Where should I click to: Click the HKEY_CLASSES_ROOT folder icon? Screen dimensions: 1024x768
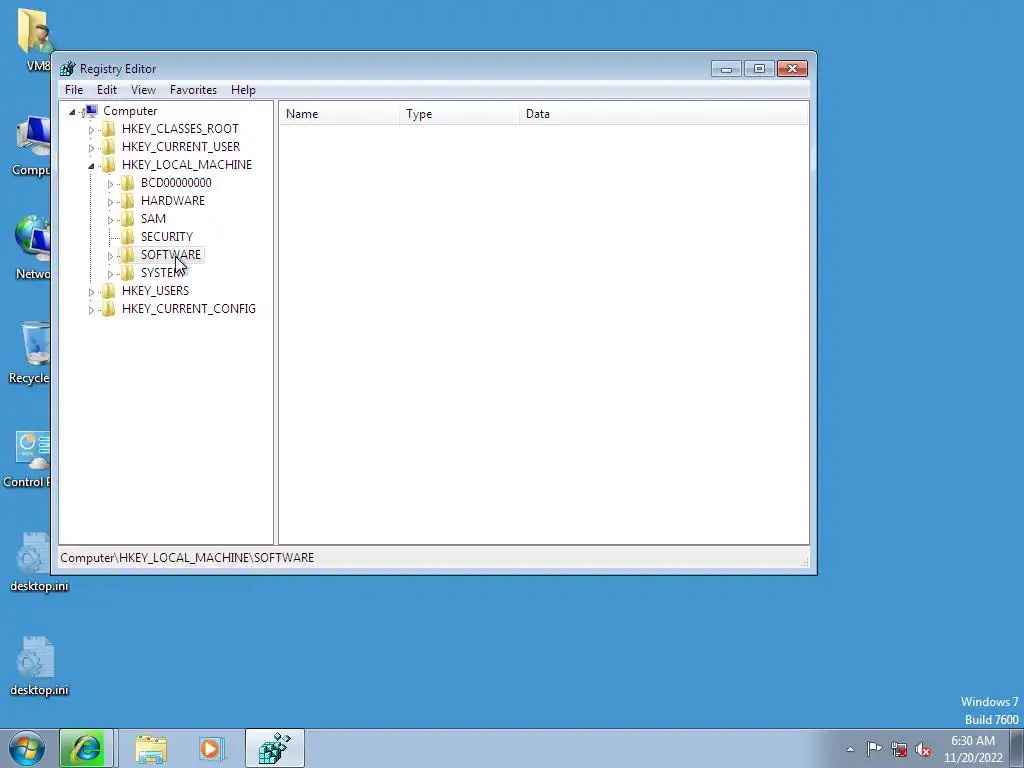tap(108, 129)
